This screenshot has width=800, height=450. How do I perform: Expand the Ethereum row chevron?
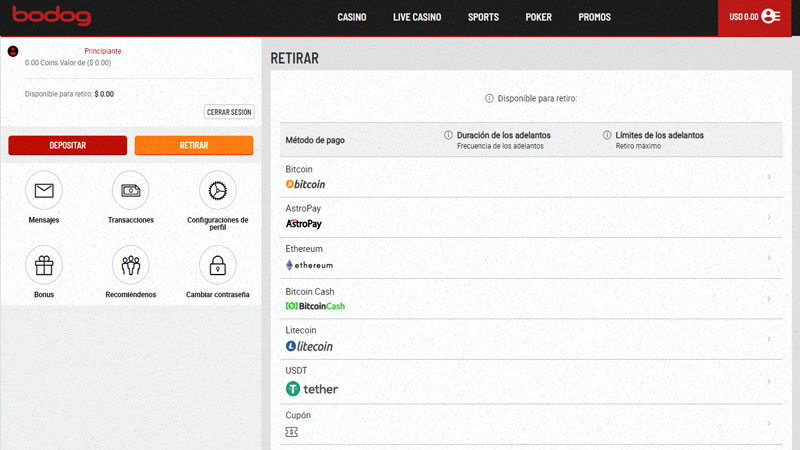click(x=768, y=258)
